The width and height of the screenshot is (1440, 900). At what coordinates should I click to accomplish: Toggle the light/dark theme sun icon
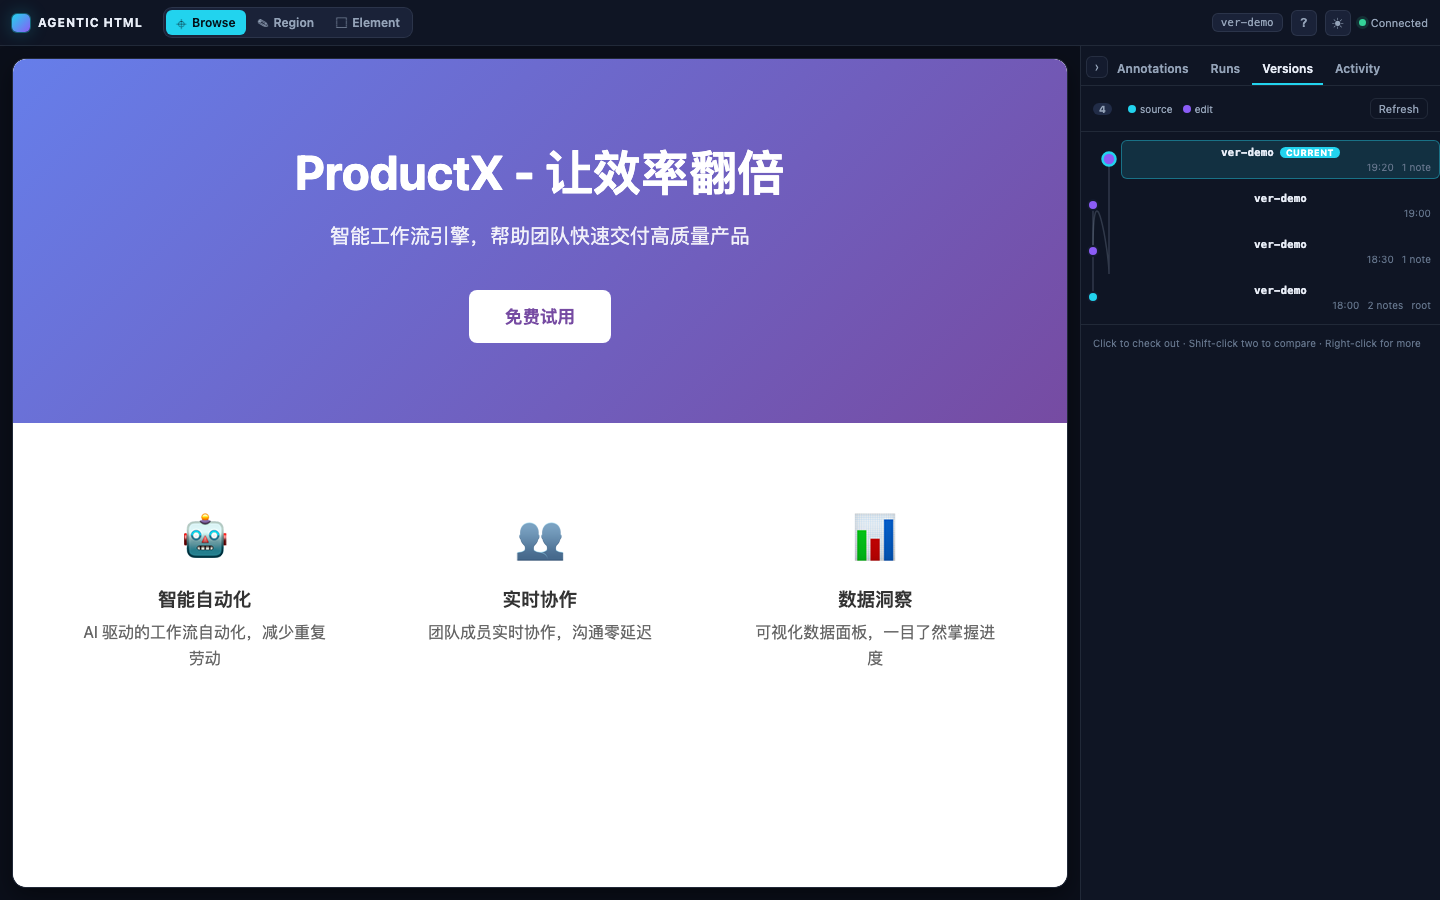(x=1338, y=23)
